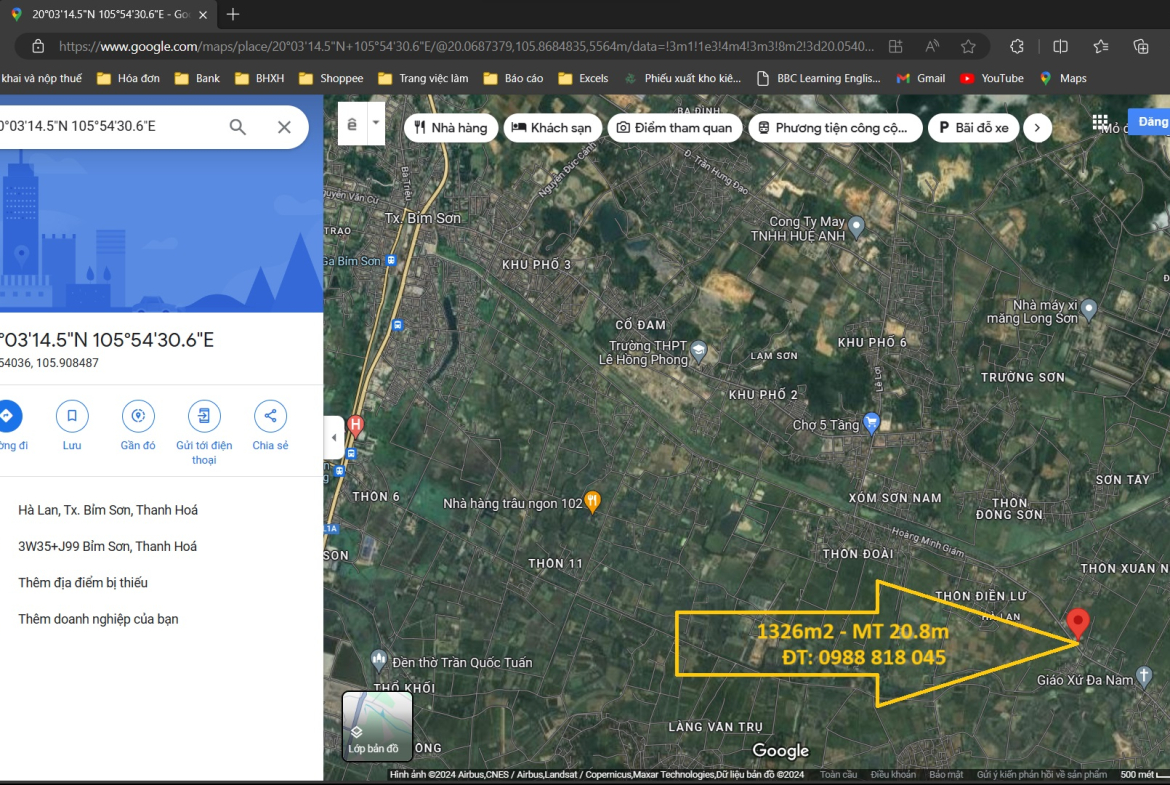Click the Gần đó nearby icon

tap(138, 416)
